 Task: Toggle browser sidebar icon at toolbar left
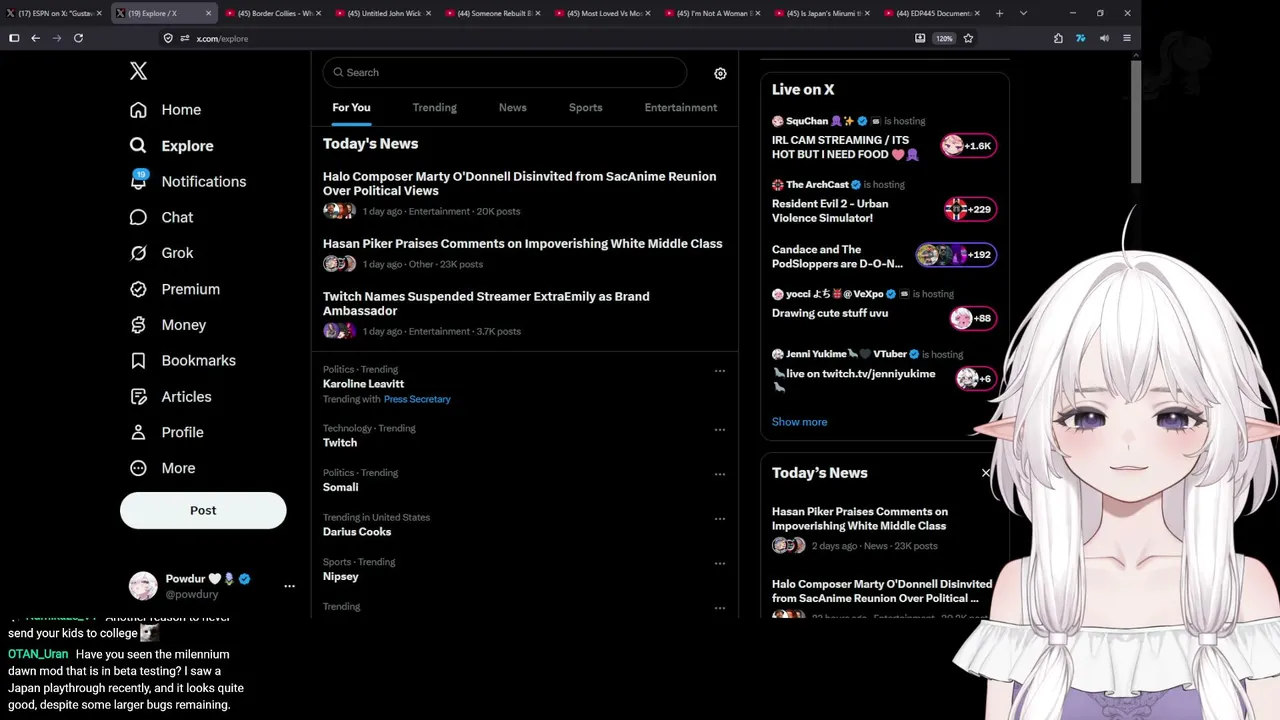click(14, 38)
